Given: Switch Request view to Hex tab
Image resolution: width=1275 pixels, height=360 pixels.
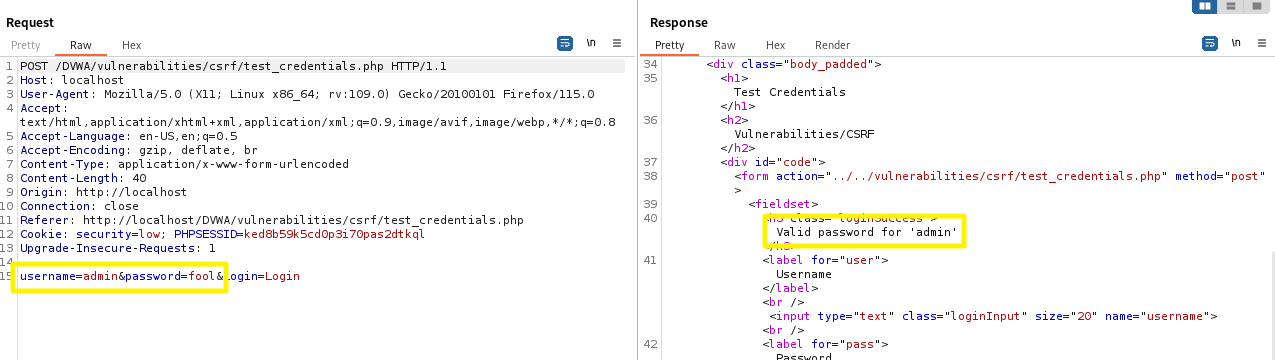Looking at the screenshot, I should point(132,45).
